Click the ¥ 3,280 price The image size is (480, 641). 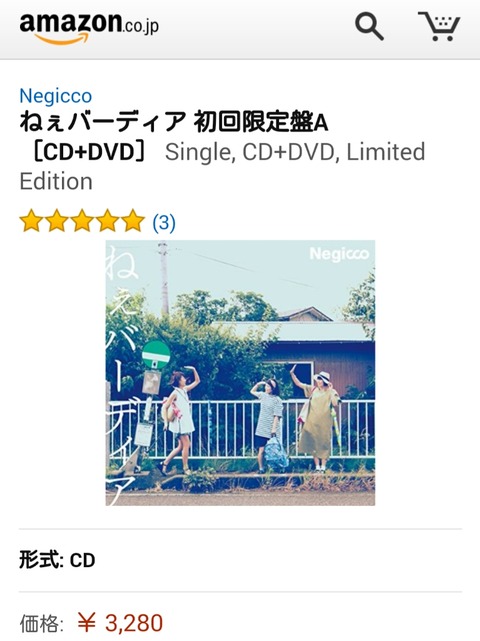click(120, 623)
